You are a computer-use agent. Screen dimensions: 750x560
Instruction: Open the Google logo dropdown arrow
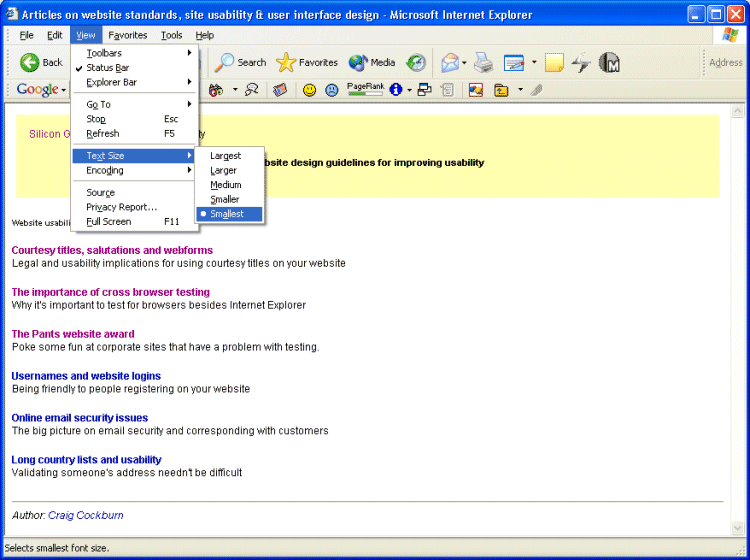[64, 90]
